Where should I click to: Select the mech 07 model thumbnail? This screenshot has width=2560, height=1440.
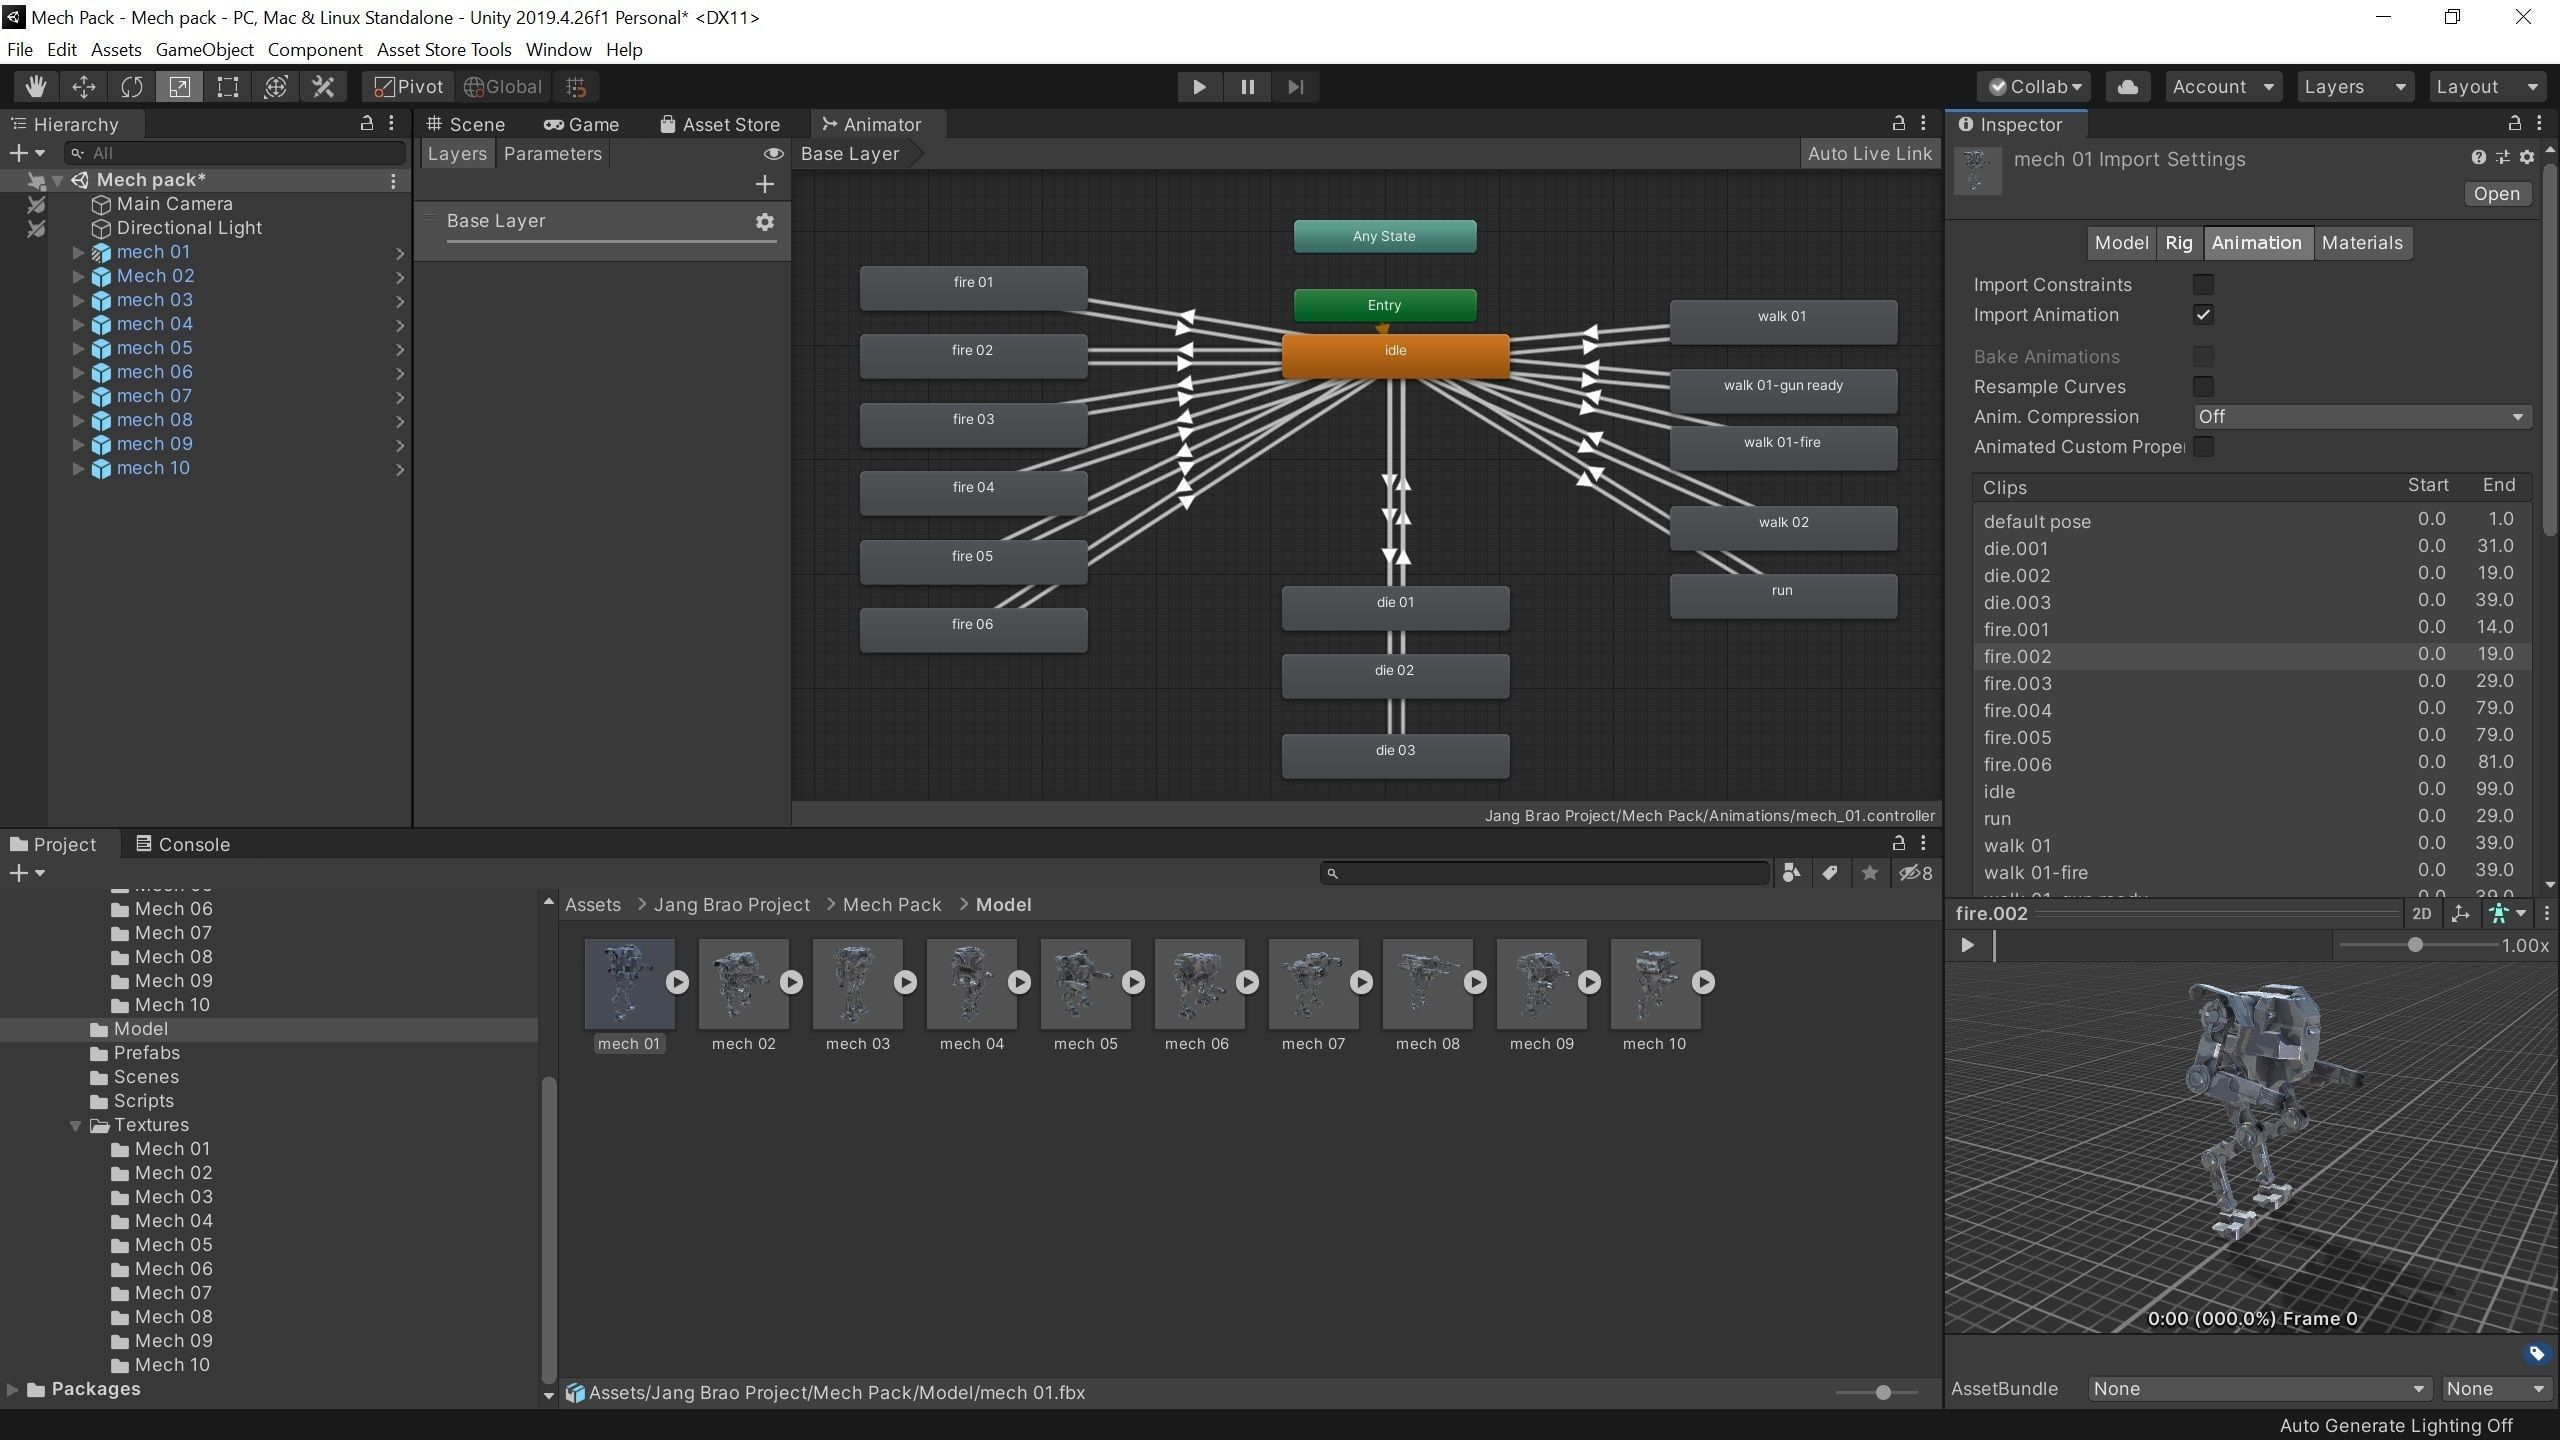pyautogui.click(x=1313, y=984)
